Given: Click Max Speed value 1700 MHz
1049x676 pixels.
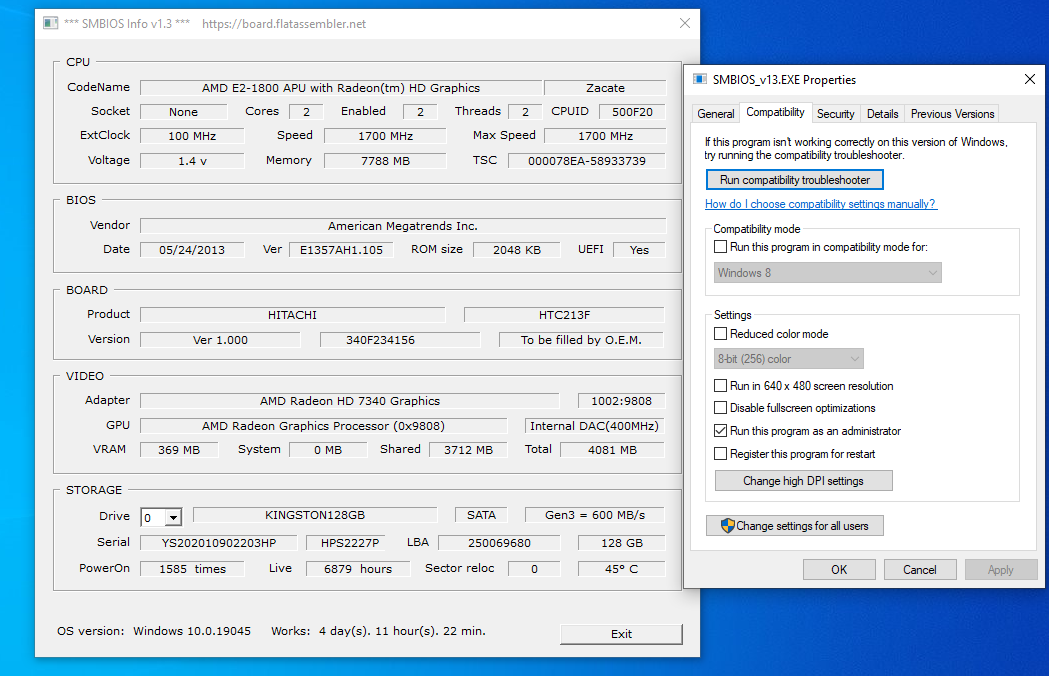Looking at the screenshot, I should (605, 136).
